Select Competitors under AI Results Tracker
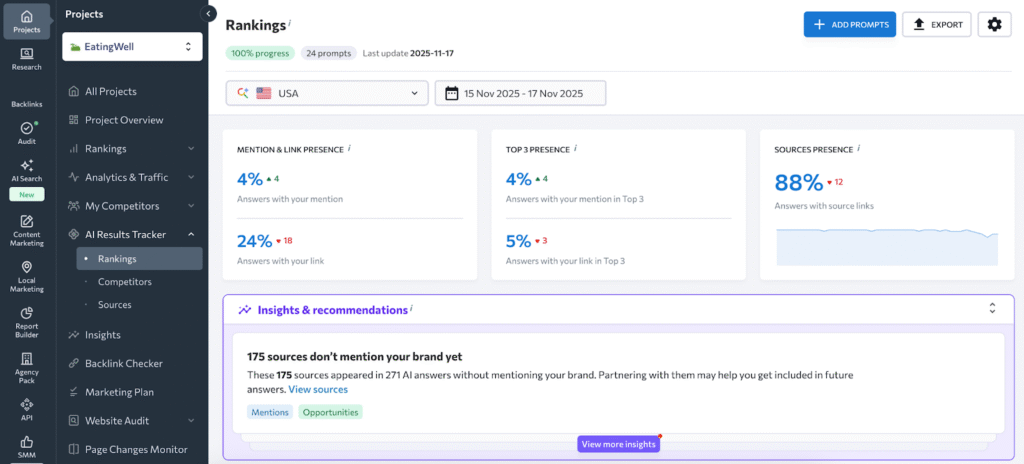This screenshot has width=1024, height=464. pyautogui.click(x=118, y=282)
